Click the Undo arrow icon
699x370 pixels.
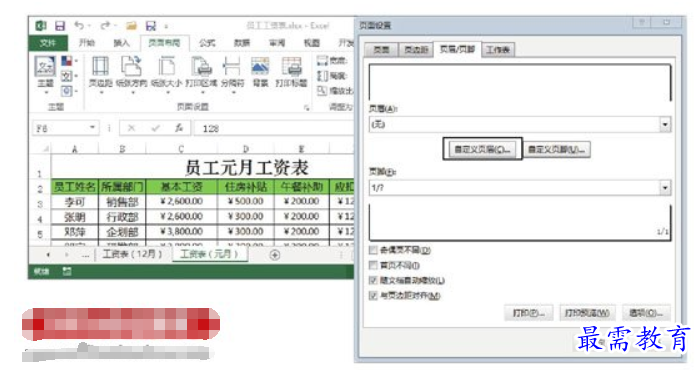click(79, 26)
